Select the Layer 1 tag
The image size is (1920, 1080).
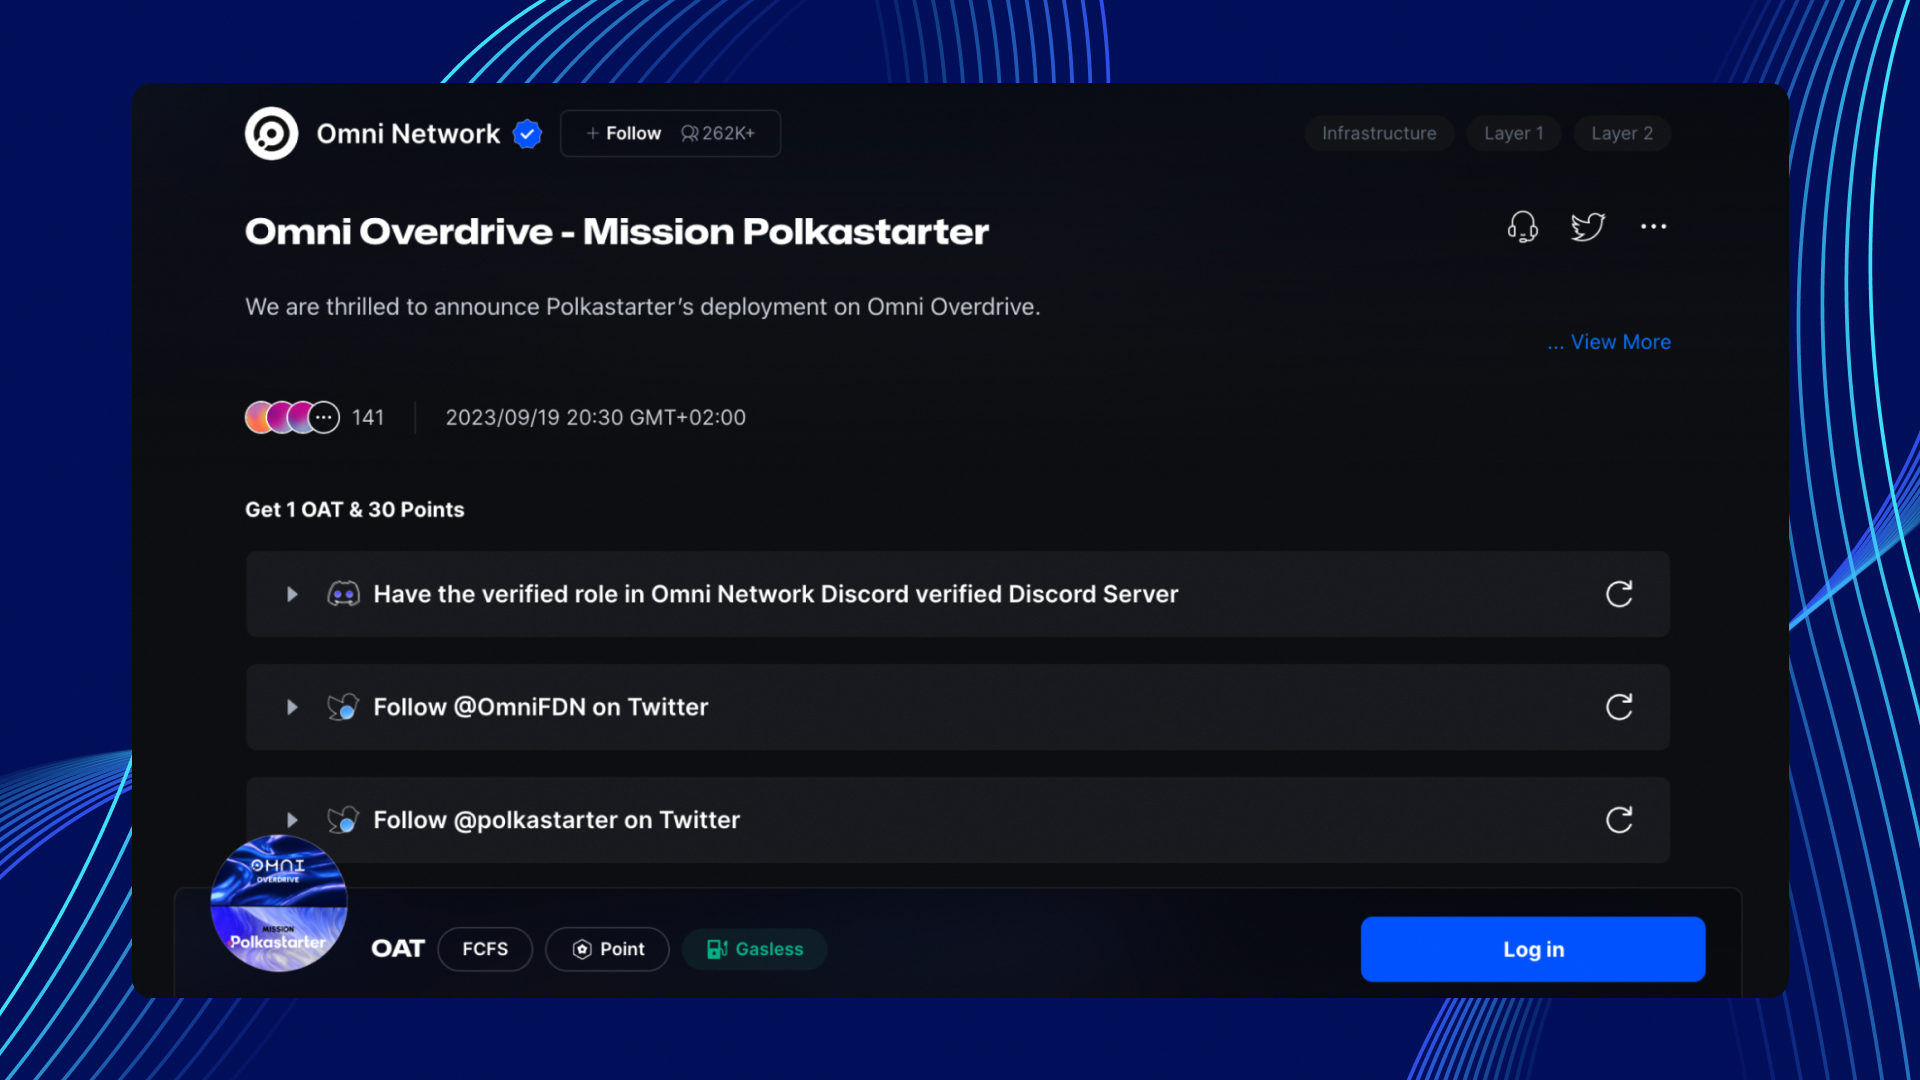(x=1513, y=133)
